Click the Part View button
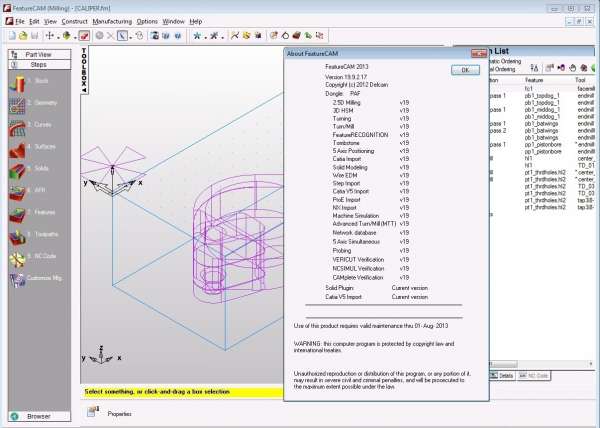The height and width of the screenshot is (428, 600). (39, 55)
